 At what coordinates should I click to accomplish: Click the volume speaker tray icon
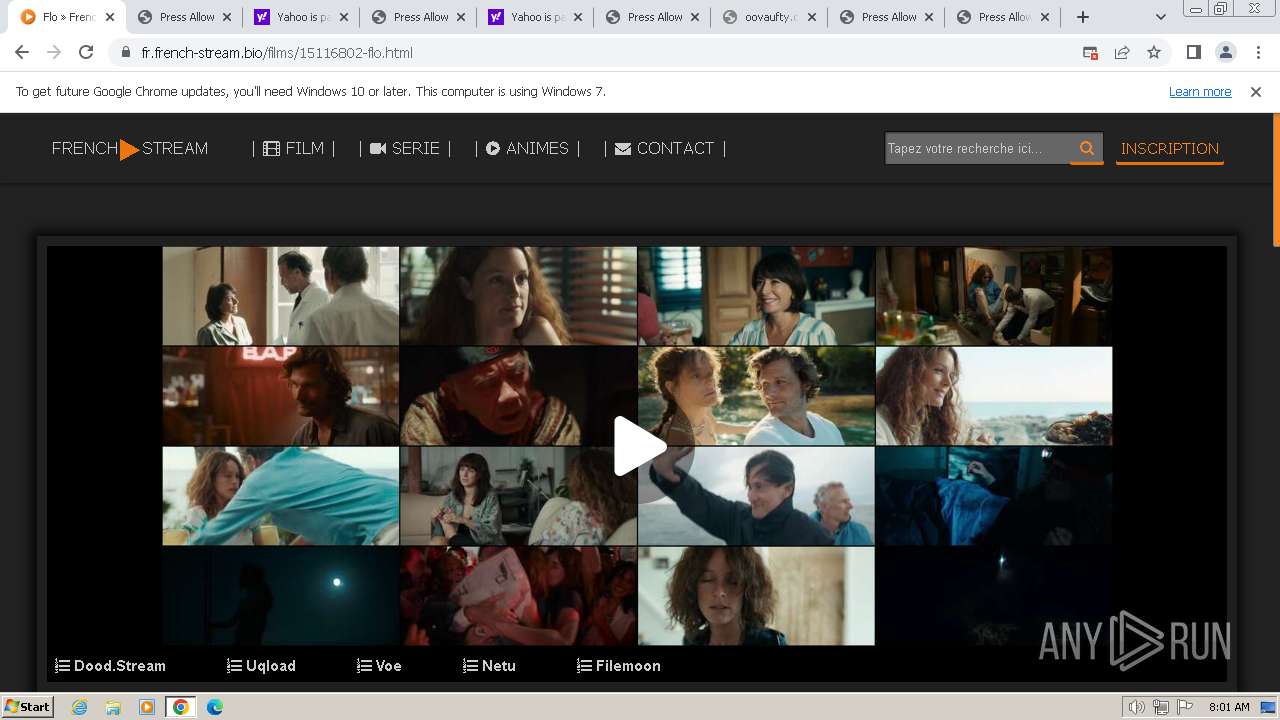click(1136, 707)
